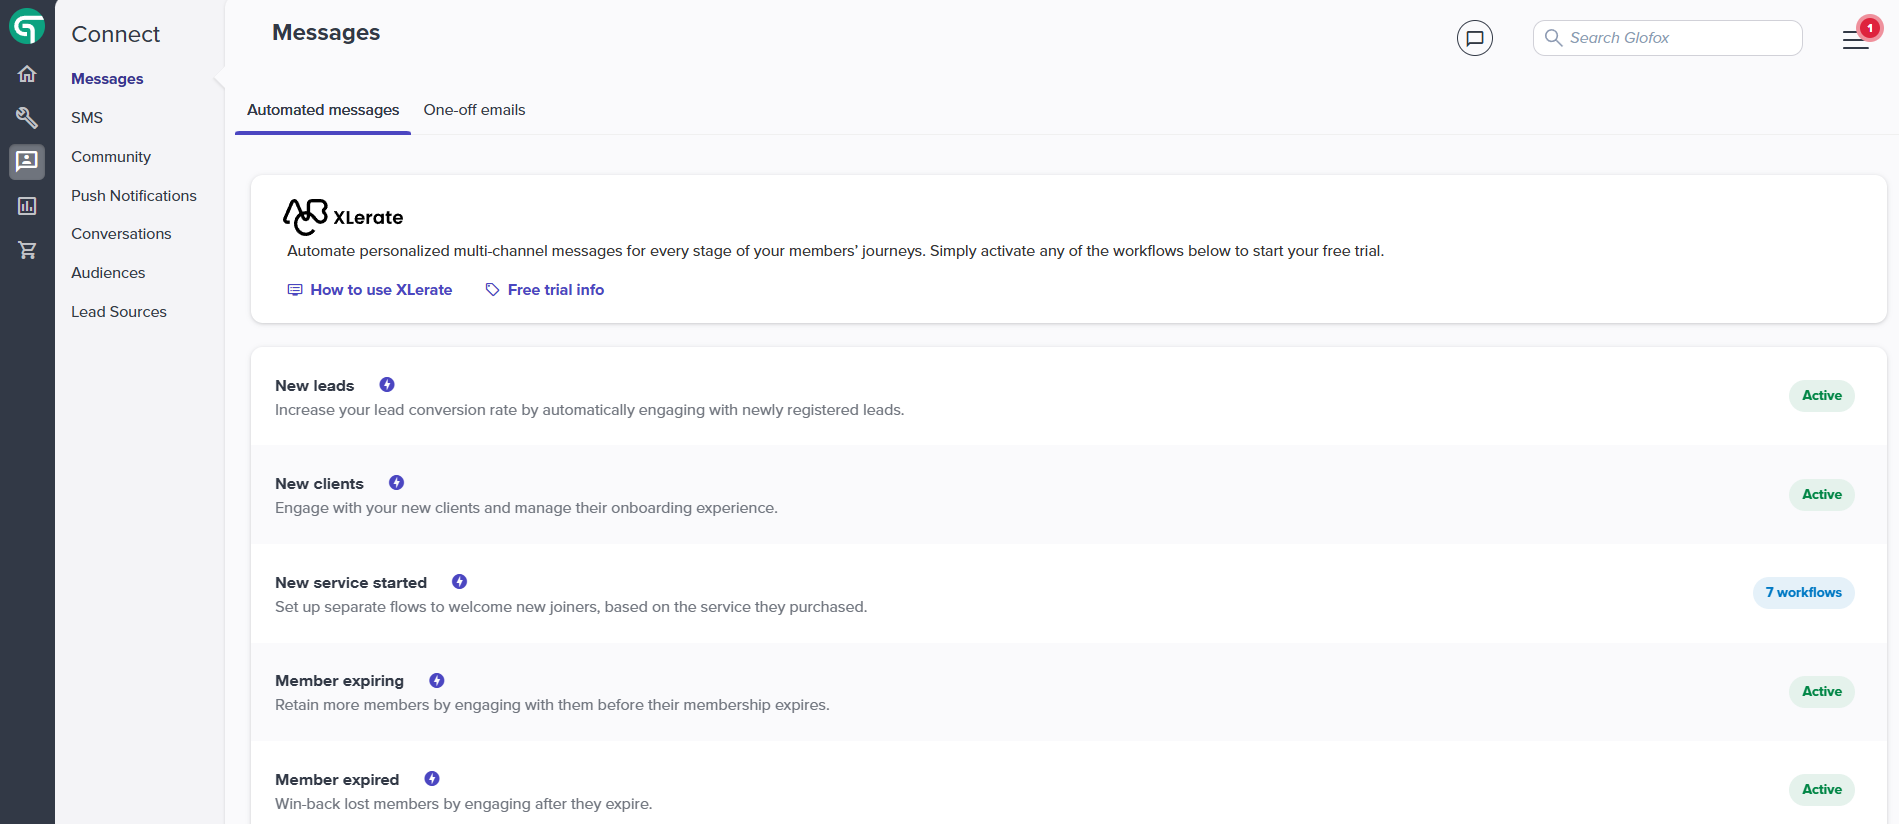
Task: Open SMS in Connect menu
Action: pyautogui.click(x=87, y=118)
